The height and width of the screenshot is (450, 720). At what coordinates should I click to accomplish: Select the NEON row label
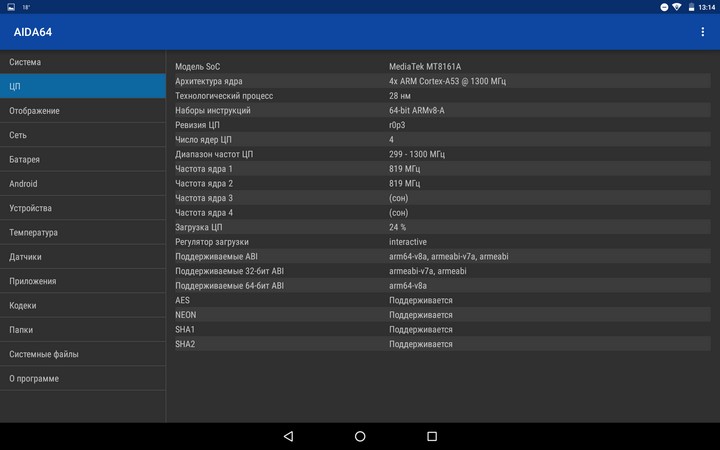tap(186, 315)
